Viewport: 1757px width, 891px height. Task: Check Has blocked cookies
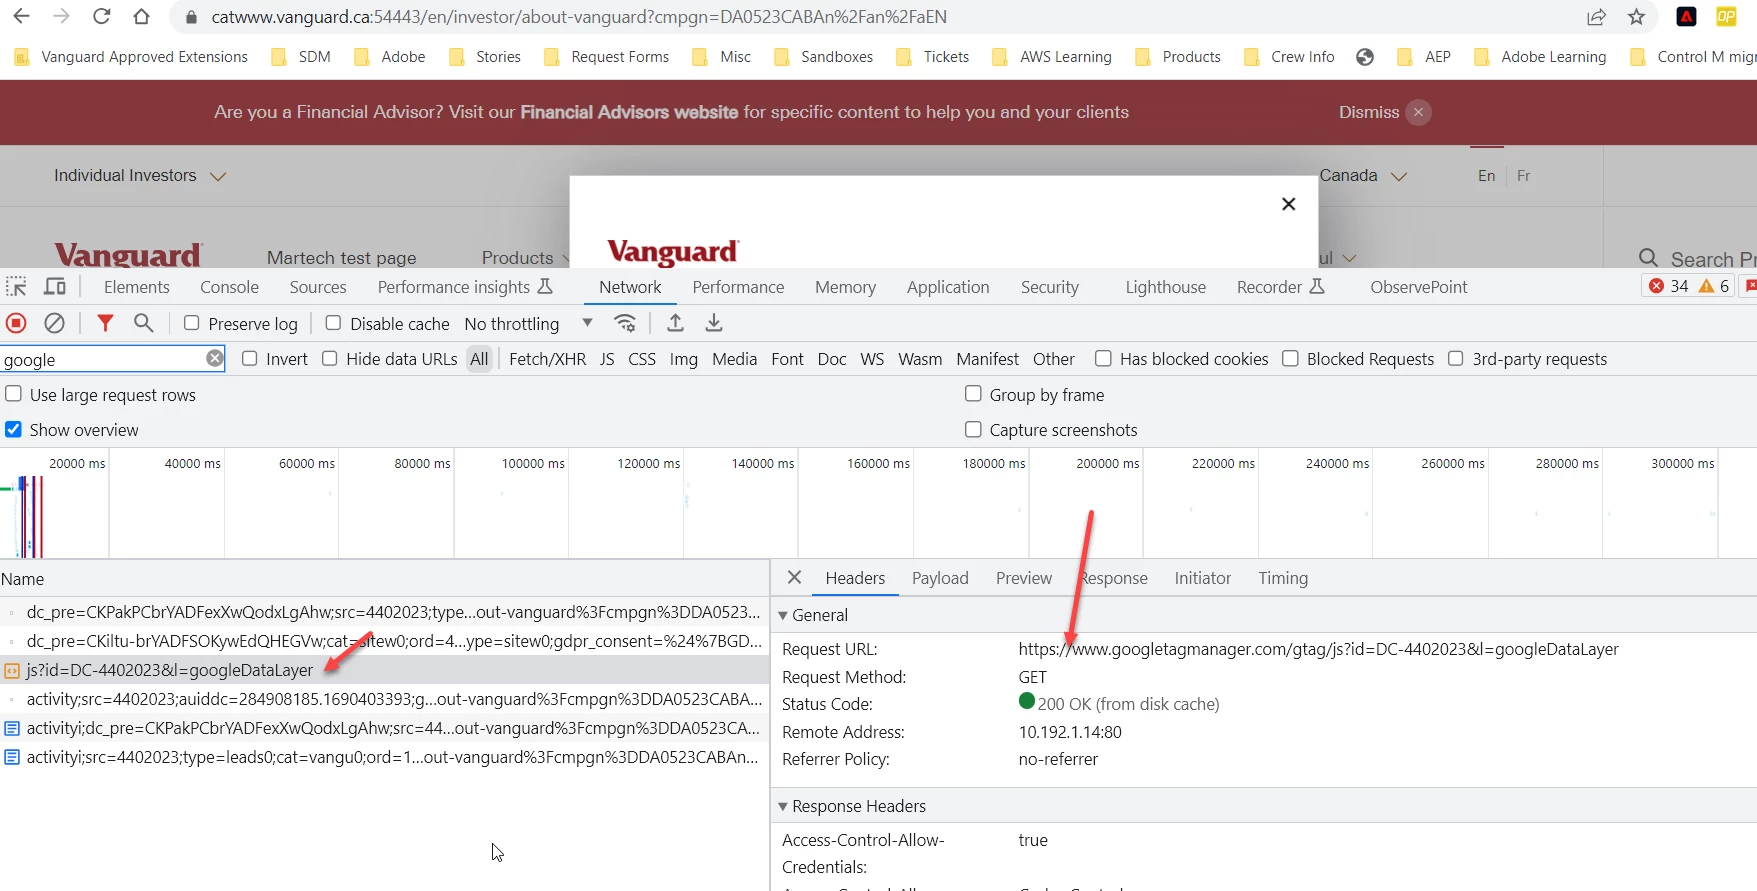(1103, 359)
